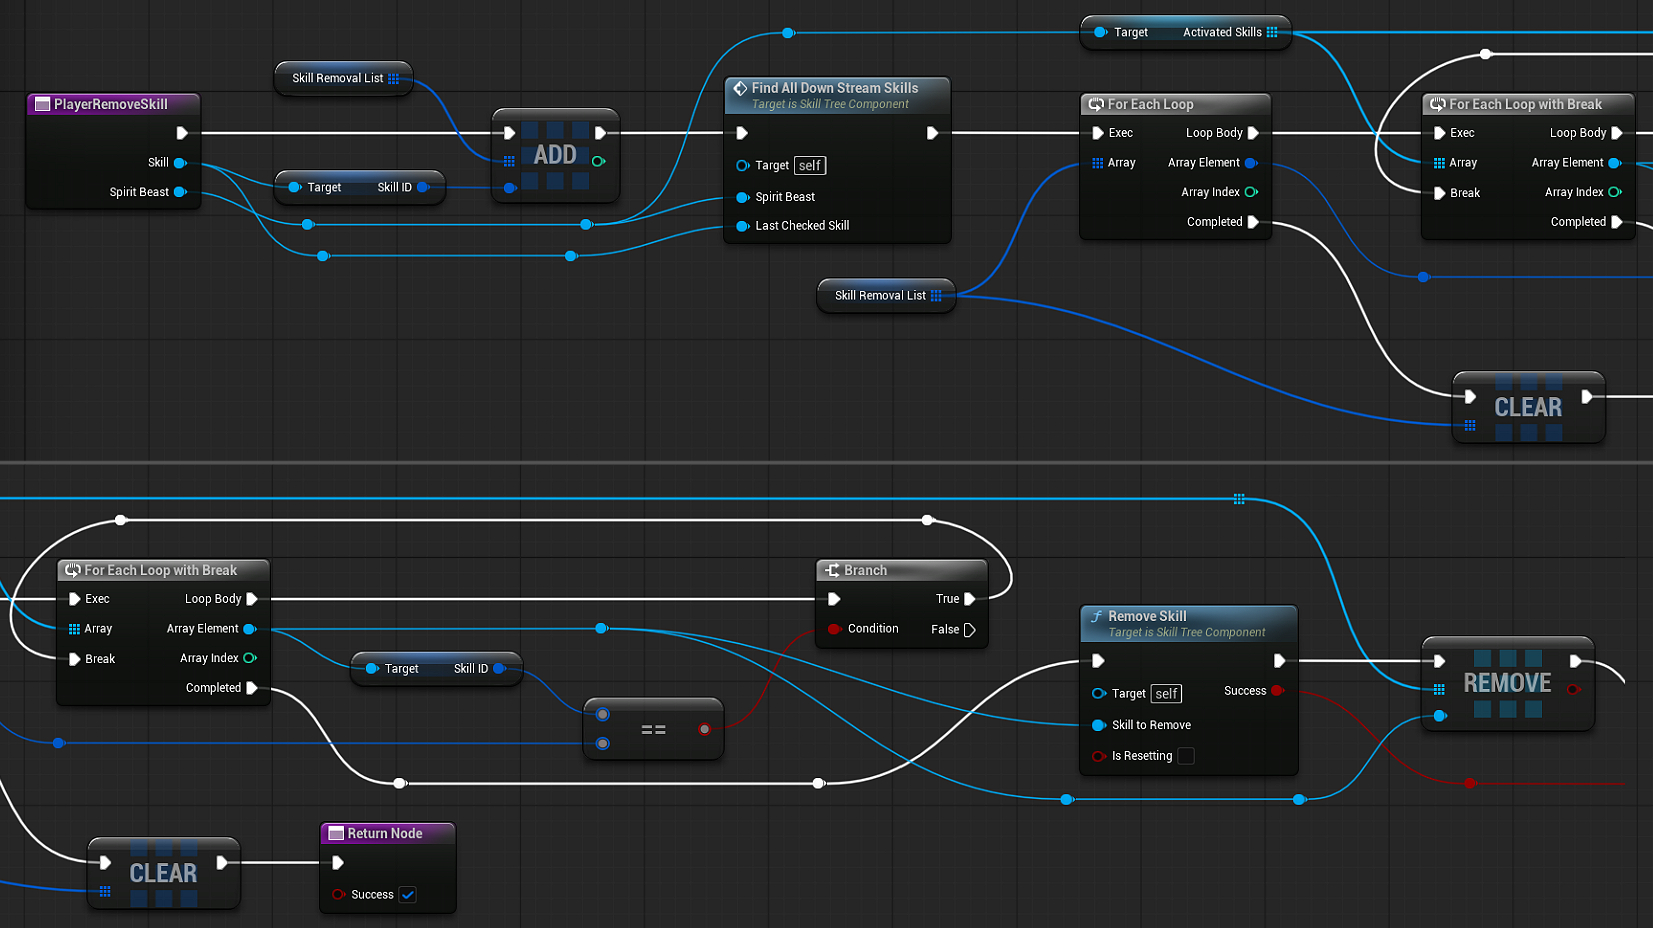This screenshot has width=1653, height=928.
Task: Select the For Each Loop node header
Action: 1175,104
